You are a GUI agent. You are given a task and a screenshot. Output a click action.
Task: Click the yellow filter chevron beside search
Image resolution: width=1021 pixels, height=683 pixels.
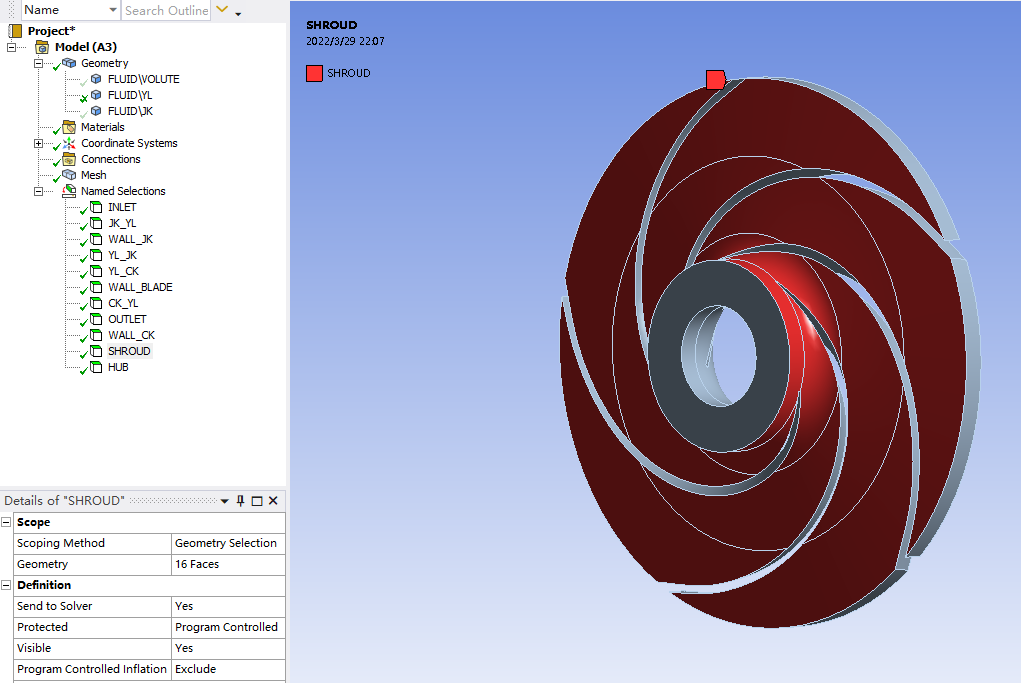tap(222, 10)
